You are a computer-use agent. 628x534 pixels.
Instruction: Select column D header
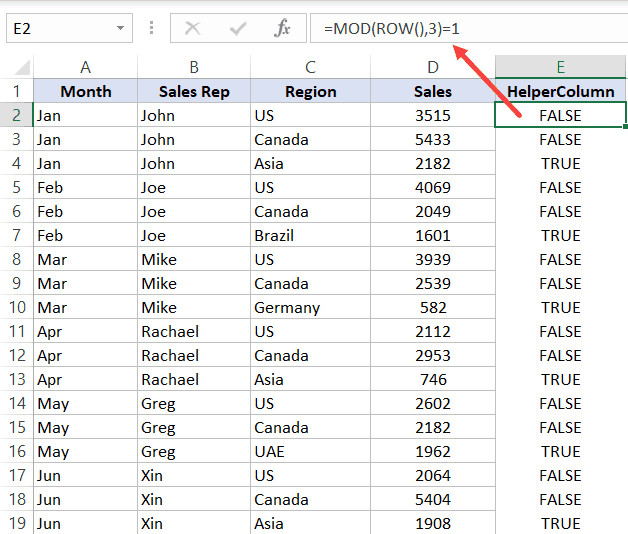point(432,67)
